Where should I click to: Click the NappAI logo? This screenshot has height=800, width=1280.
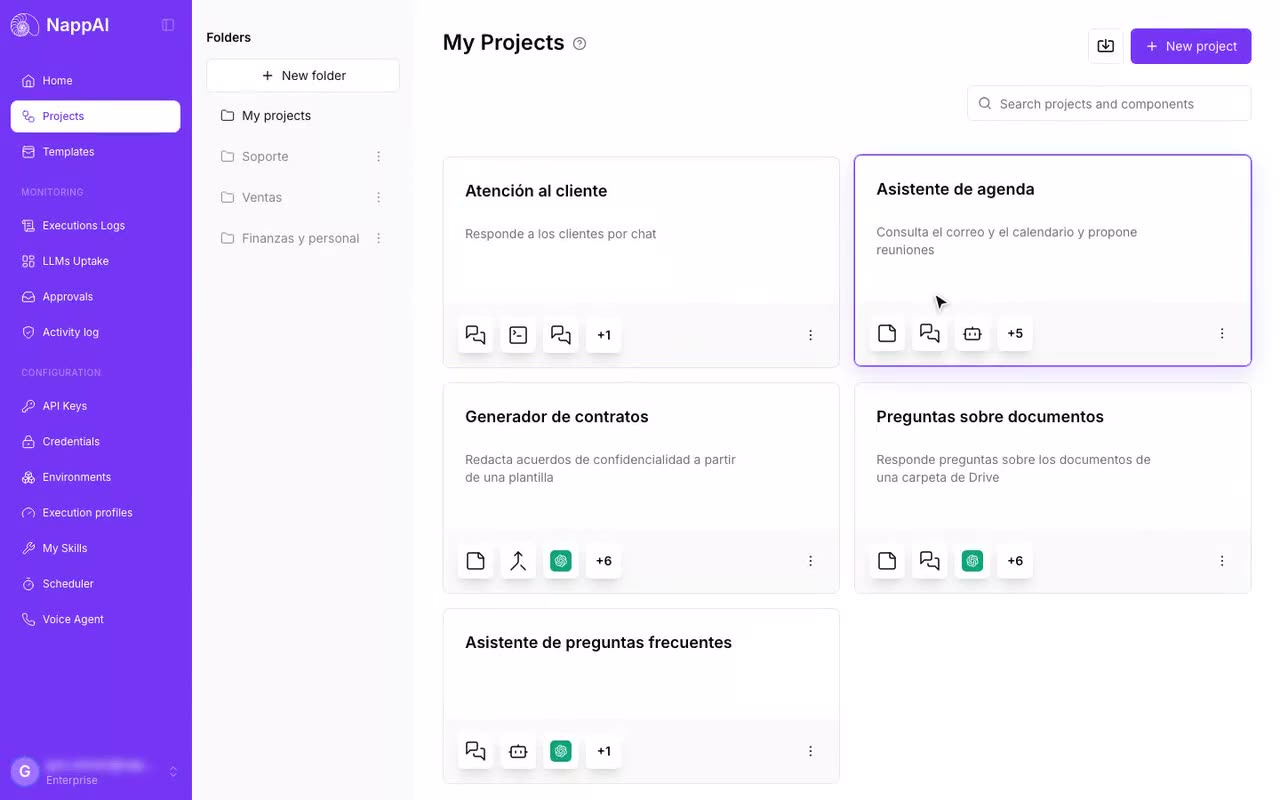(60, 25)
